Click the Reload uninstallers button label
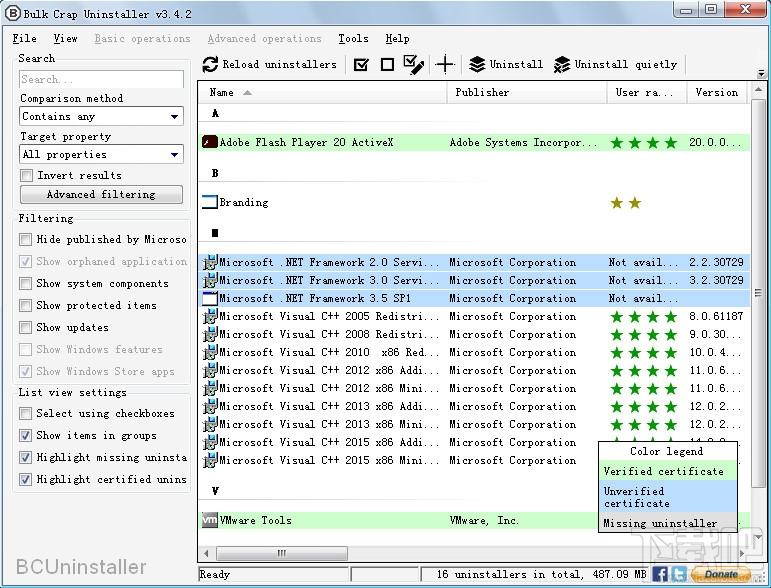 (279, 64)
